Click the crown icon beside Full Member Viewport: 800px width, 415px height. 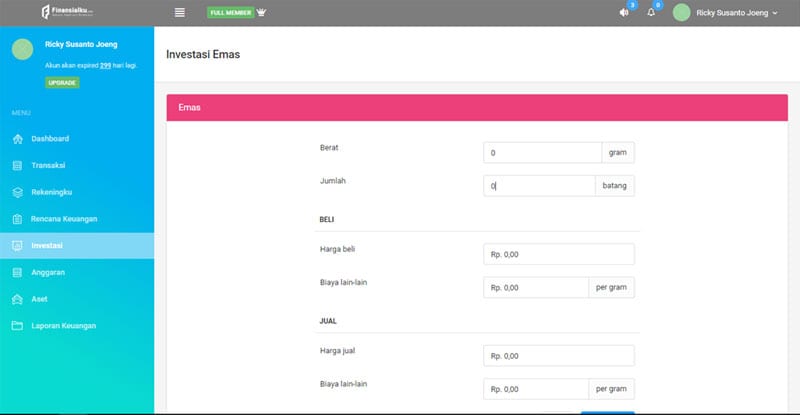click(x=261, y=12)
